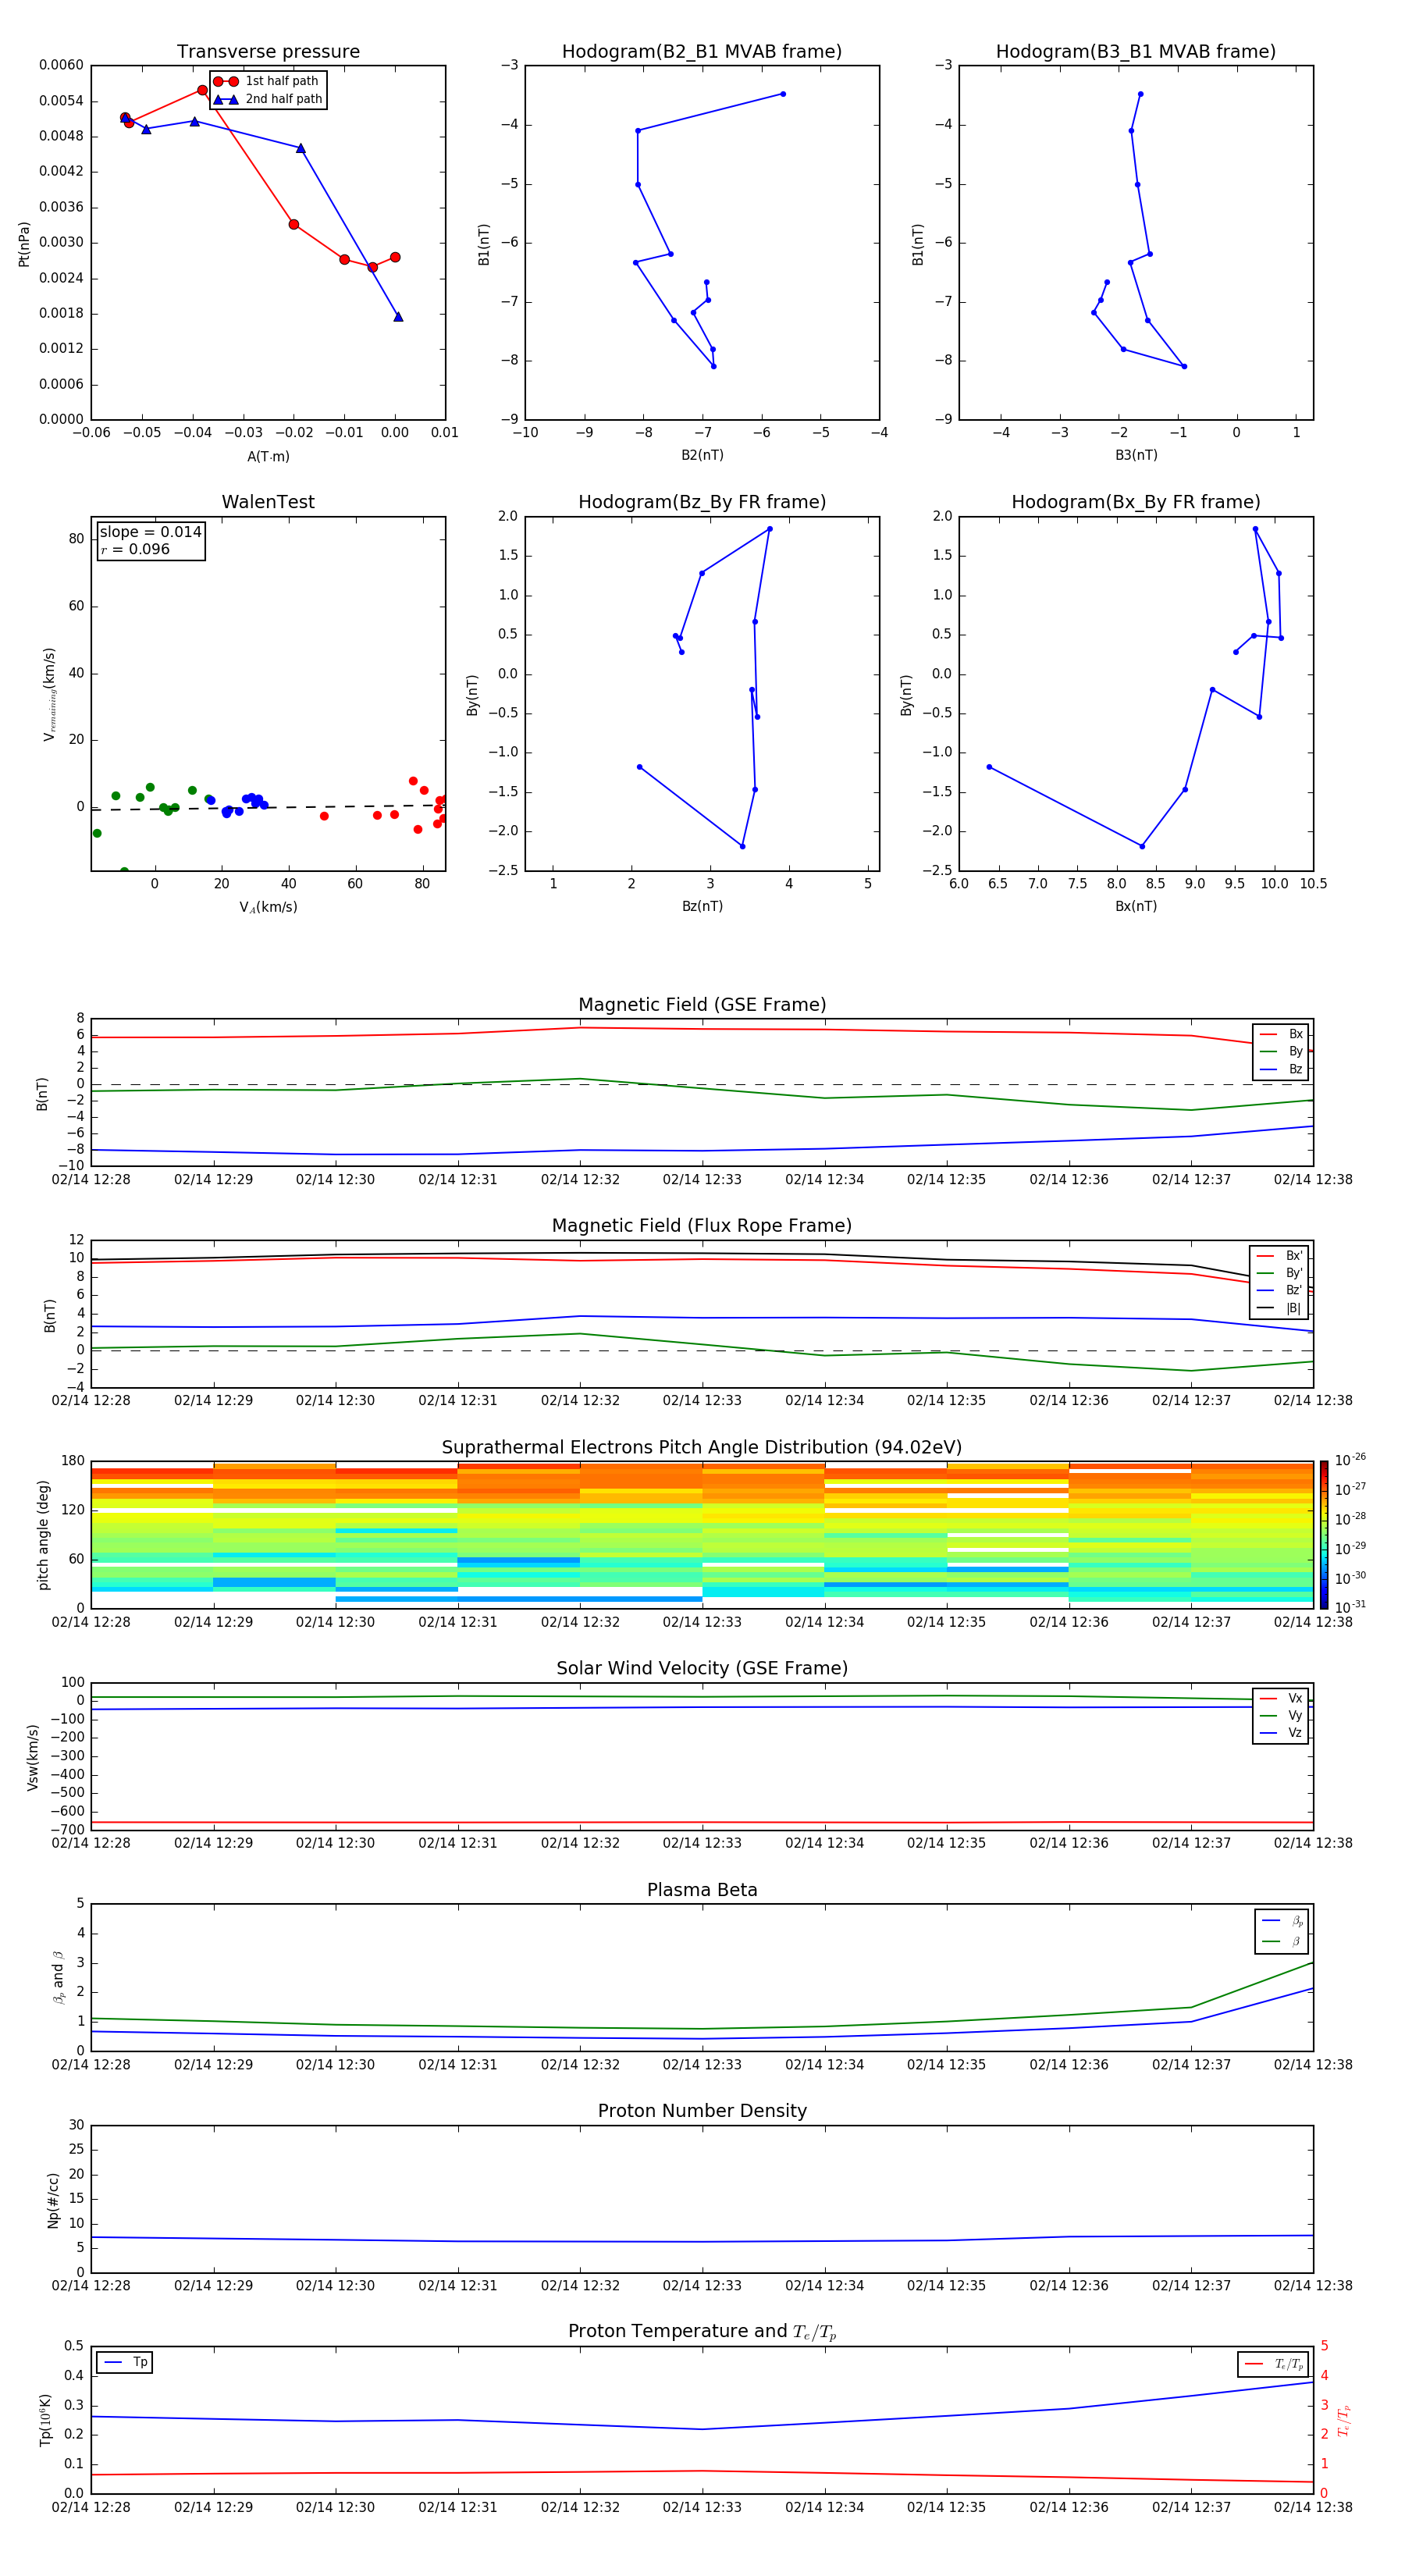The height and width of the screenshot is (2576, 1405).
Task: Select the "r = 0.096" annotation
Action: tap(135, 549)
